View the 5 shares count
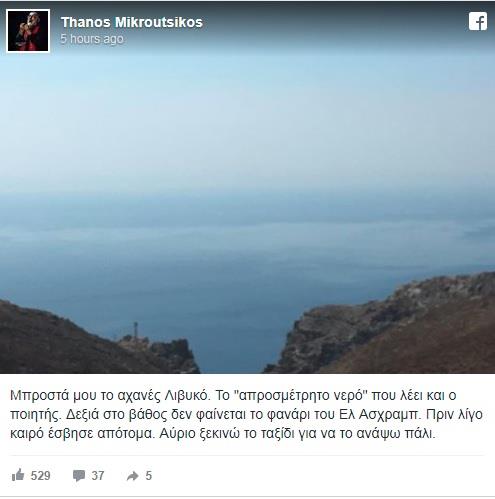 click(x=149, y=476)
